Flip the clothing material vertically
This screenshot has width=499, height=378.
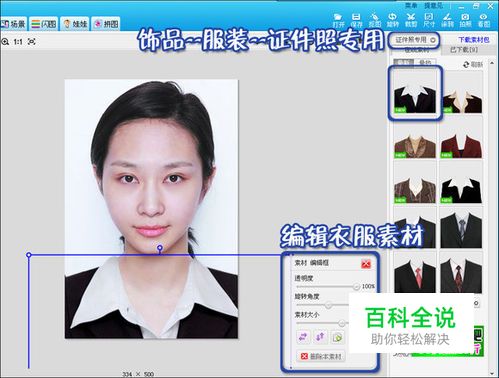(320, 337)
